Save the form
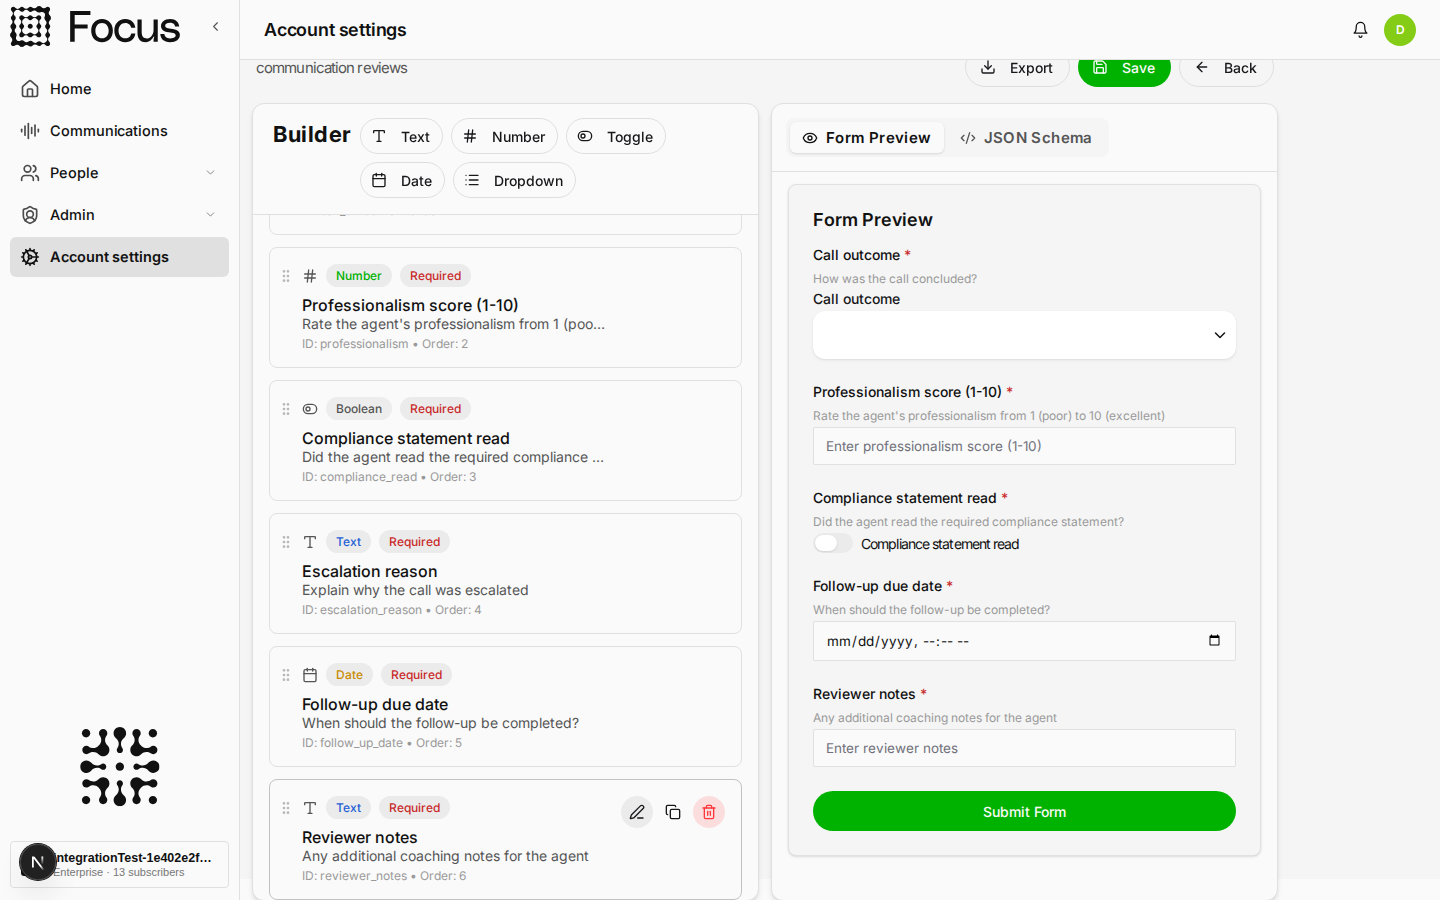Viewport: 1440px width, 900px height. tap(1124, 68)
